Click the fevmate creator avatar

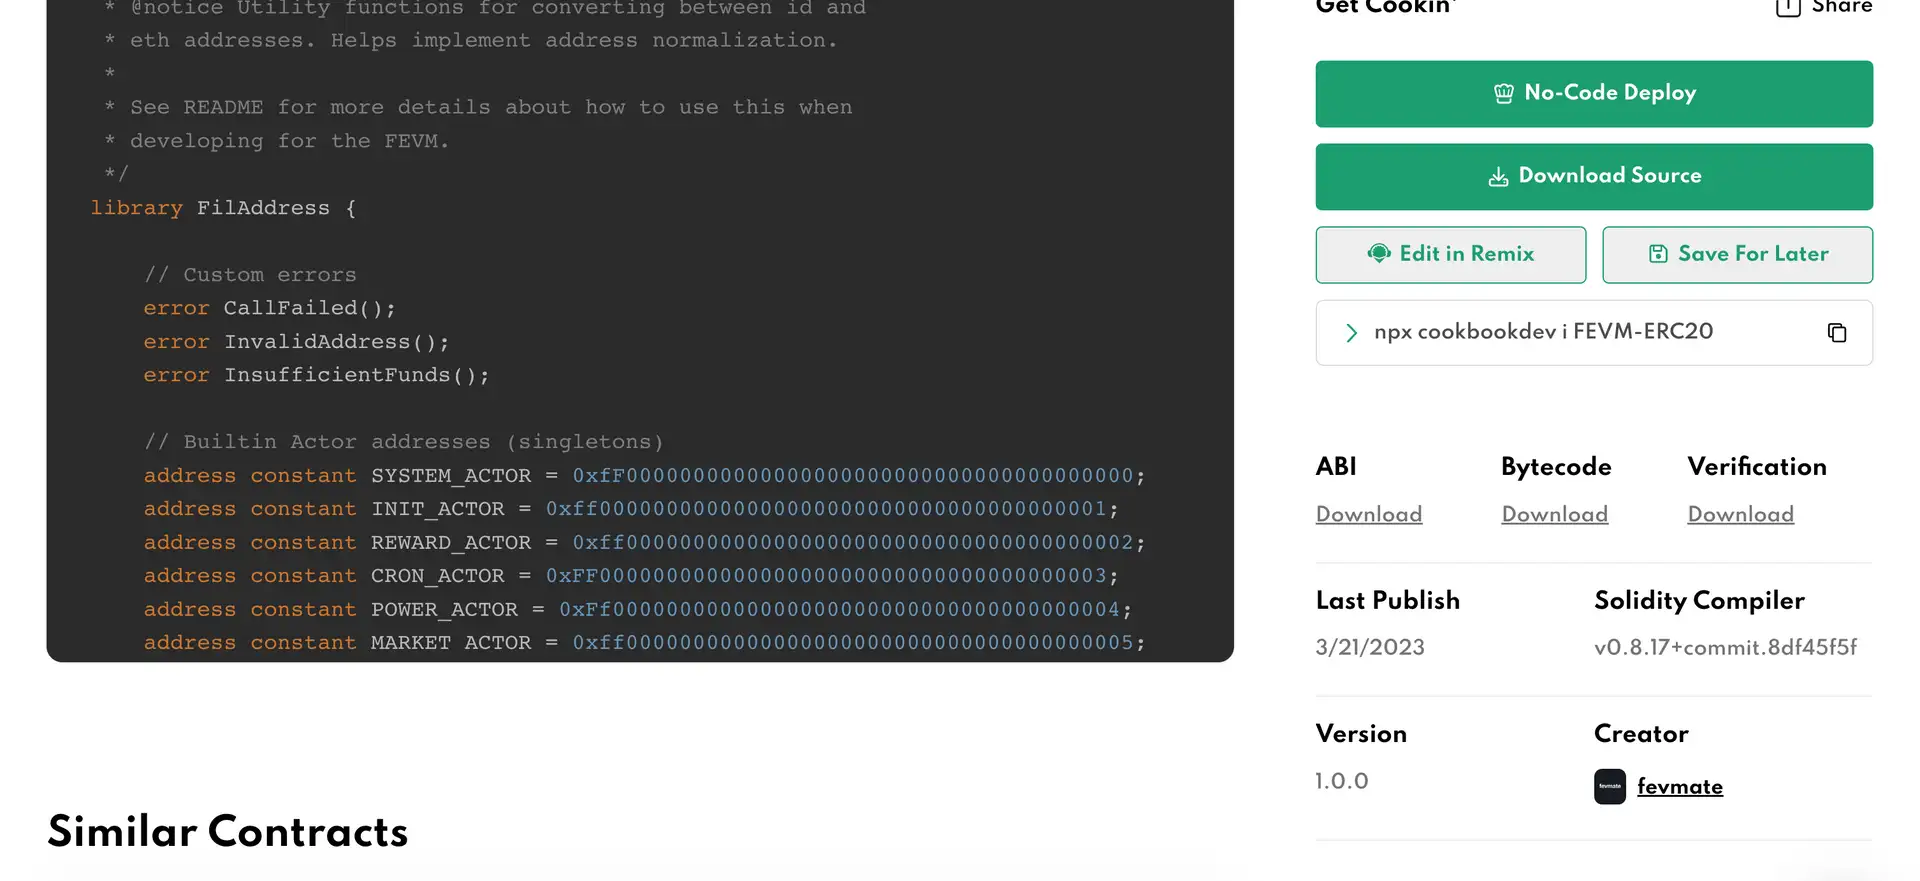point(1609,787)
